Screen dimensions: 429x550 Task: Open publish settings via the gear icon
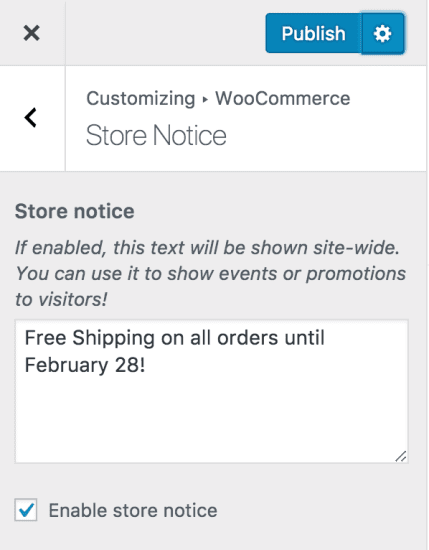pyautogui.click(x=382, y=34)
